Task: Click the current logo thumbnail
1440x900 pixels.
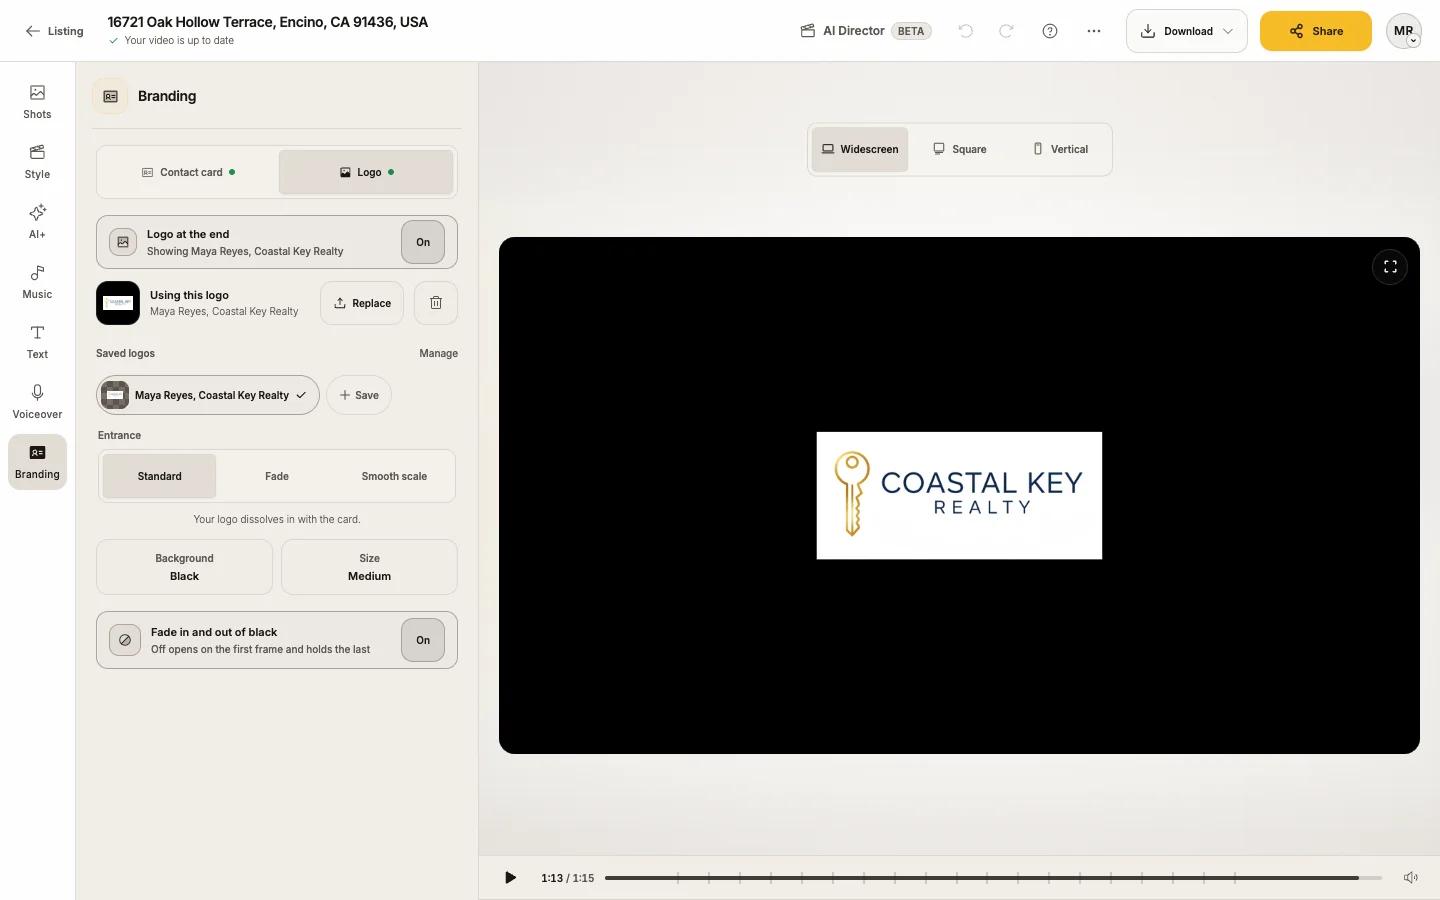Action: pos(118,303)
